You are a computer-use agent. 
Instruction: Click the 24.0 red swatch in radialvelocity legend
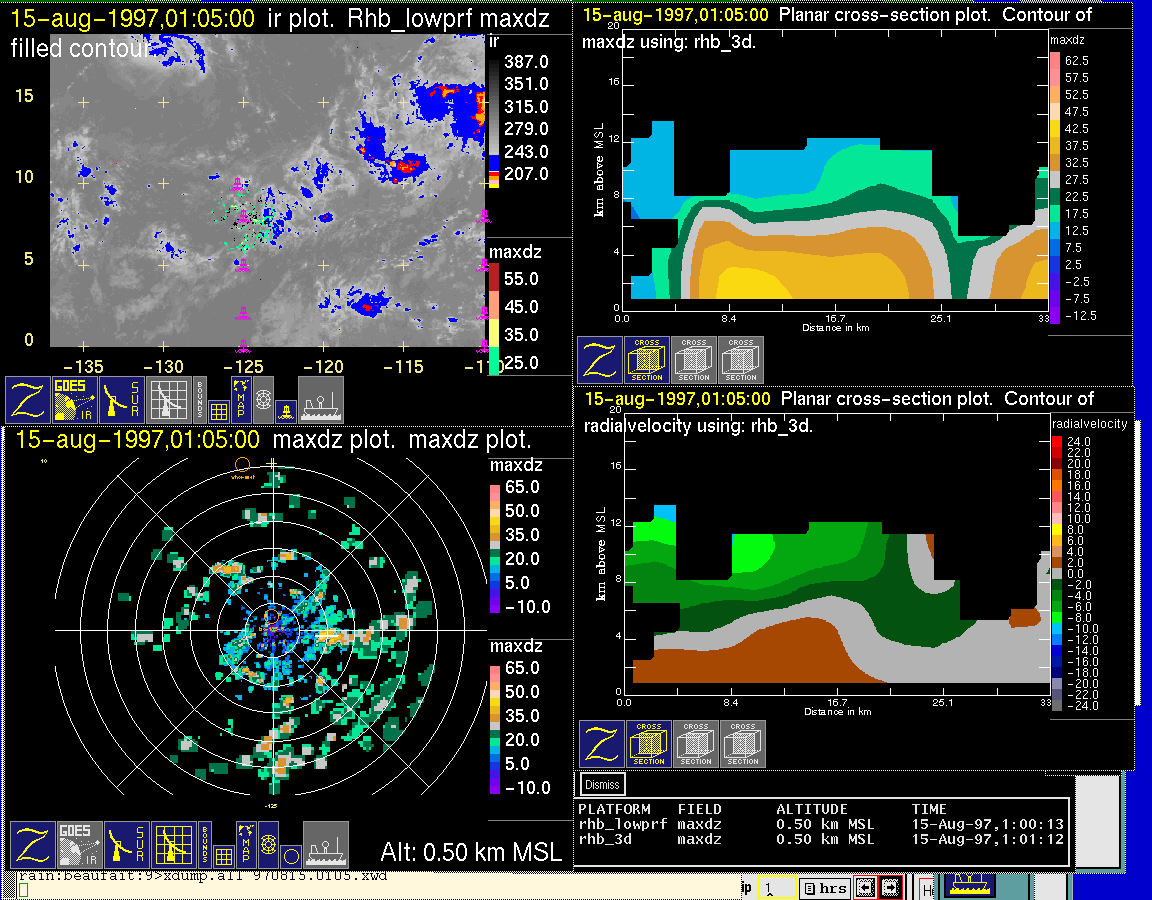[x=1057, y=442]
